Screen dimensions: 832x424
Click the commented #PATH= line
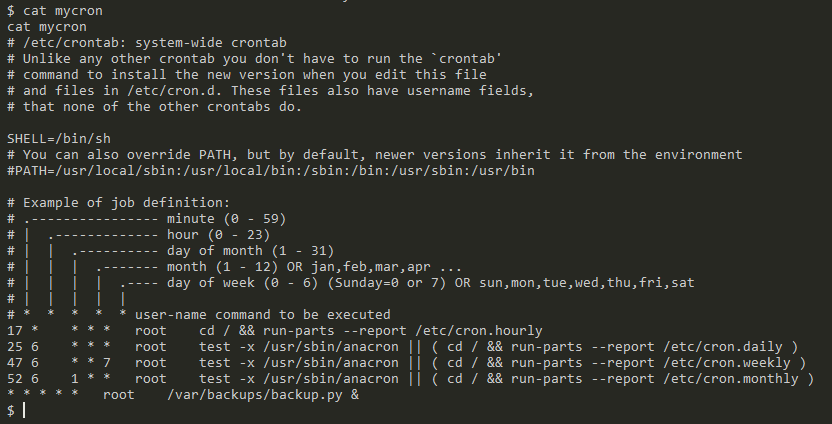click(x=271, y=171)
